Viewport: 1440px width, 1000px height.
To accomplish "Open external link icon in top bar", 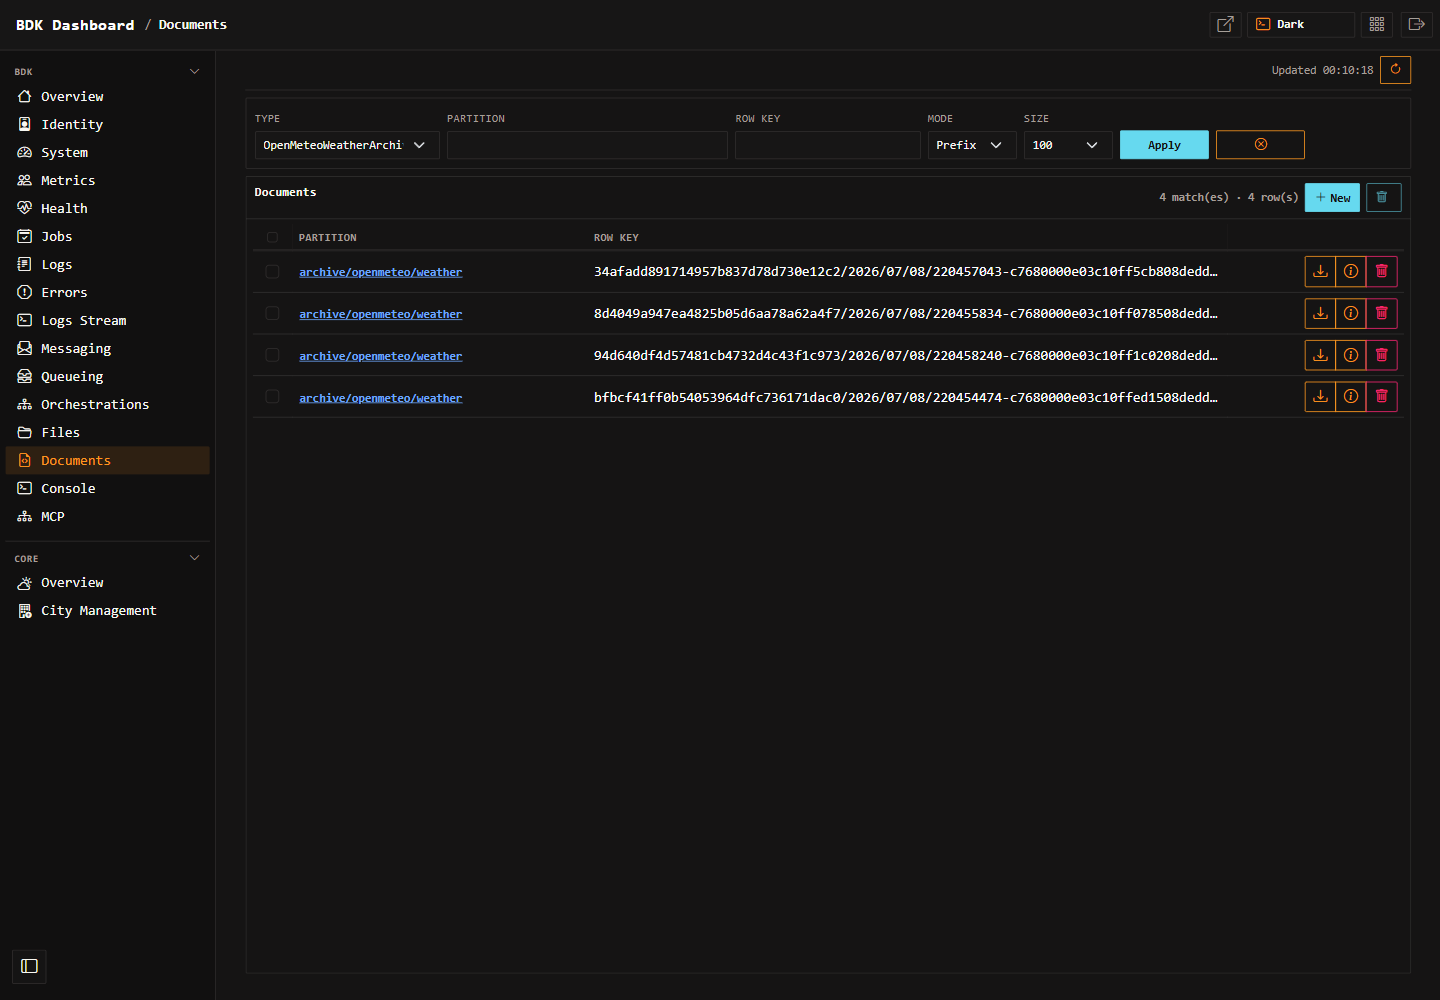I will 1225,24.
